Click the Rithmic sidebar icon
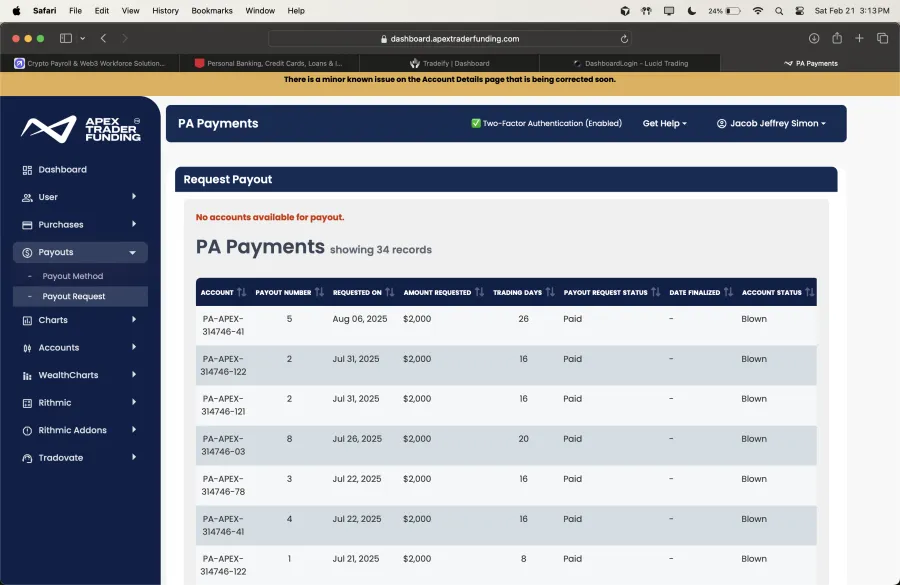This screenshot has height=585, width=900. tap(27, 403)
